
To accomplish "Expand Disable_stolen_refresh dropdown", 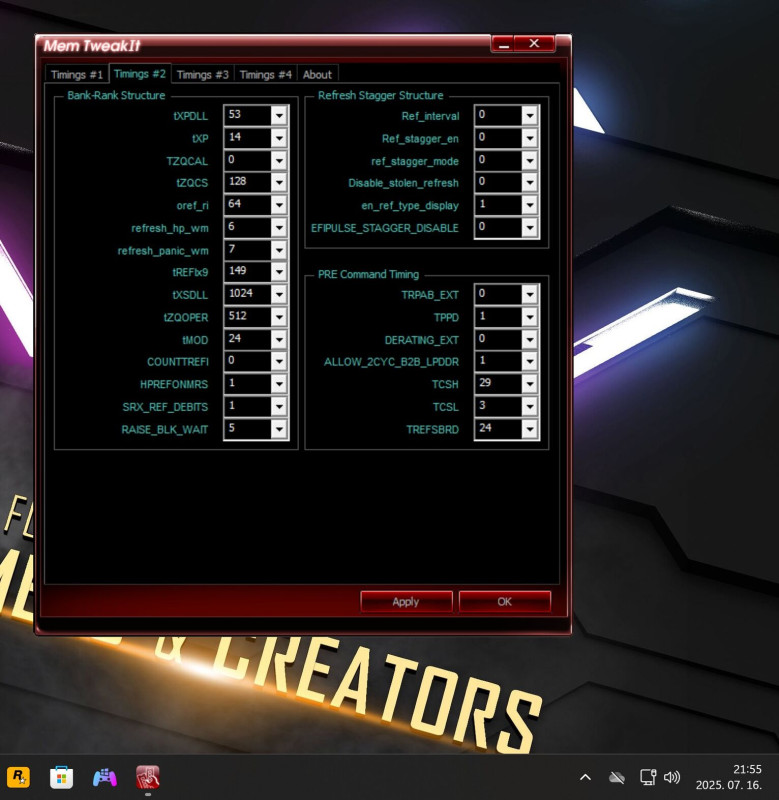I will [x=530, y=183].
